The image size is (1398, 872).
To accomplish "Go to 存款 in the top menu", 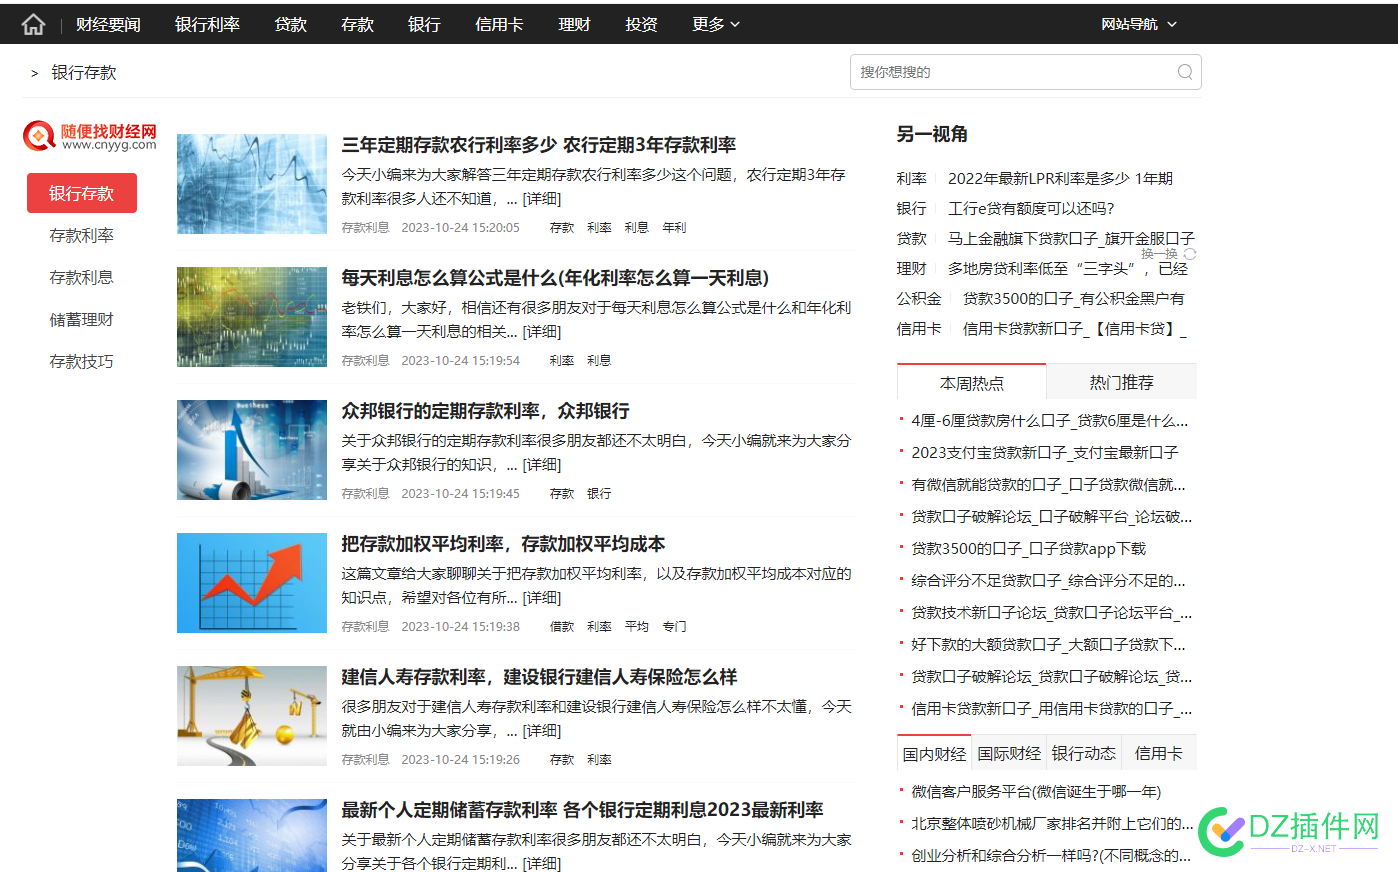I will 357,24.
